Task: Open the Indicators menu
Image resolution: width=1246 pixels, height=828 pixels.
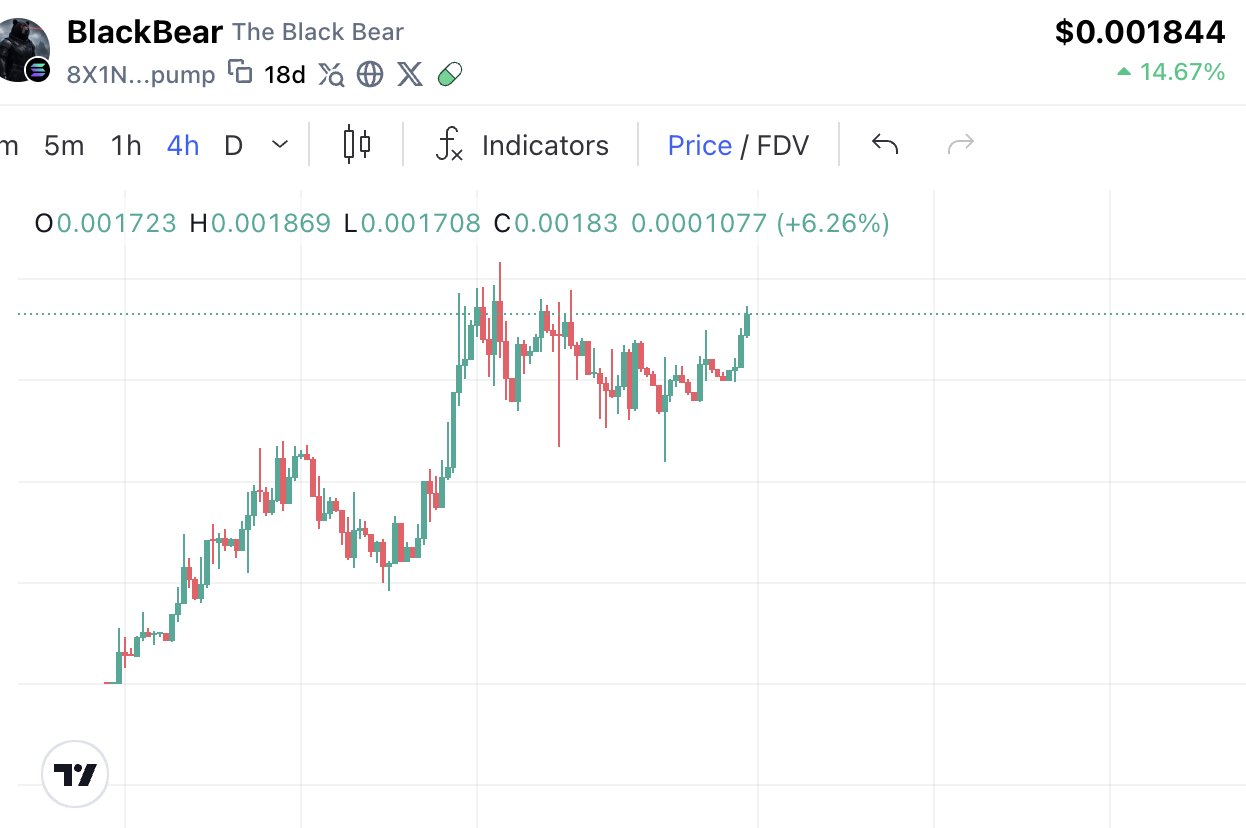Action: [522, 146]
